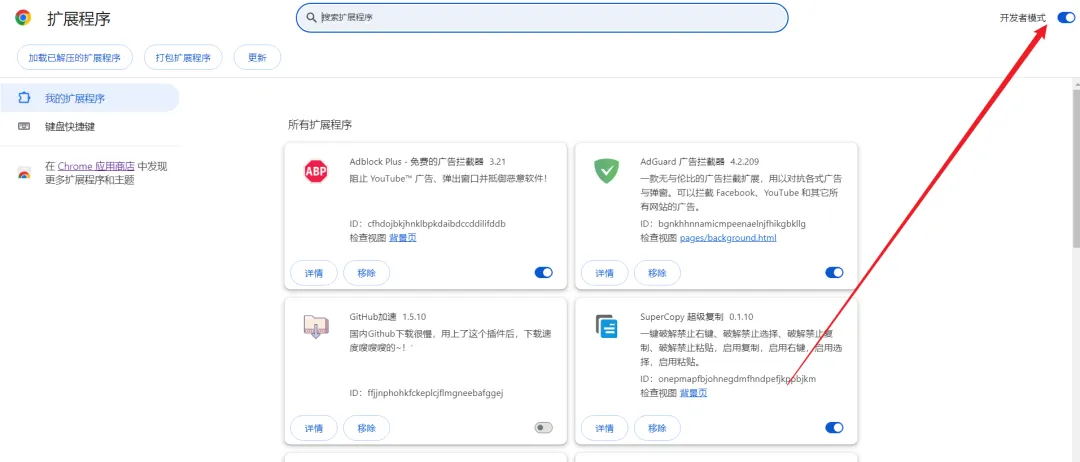Image resolution: width=1080 pixels, height=462 pixels.
Task: Click the 开发者模式 label
Action: [1022, 18]
